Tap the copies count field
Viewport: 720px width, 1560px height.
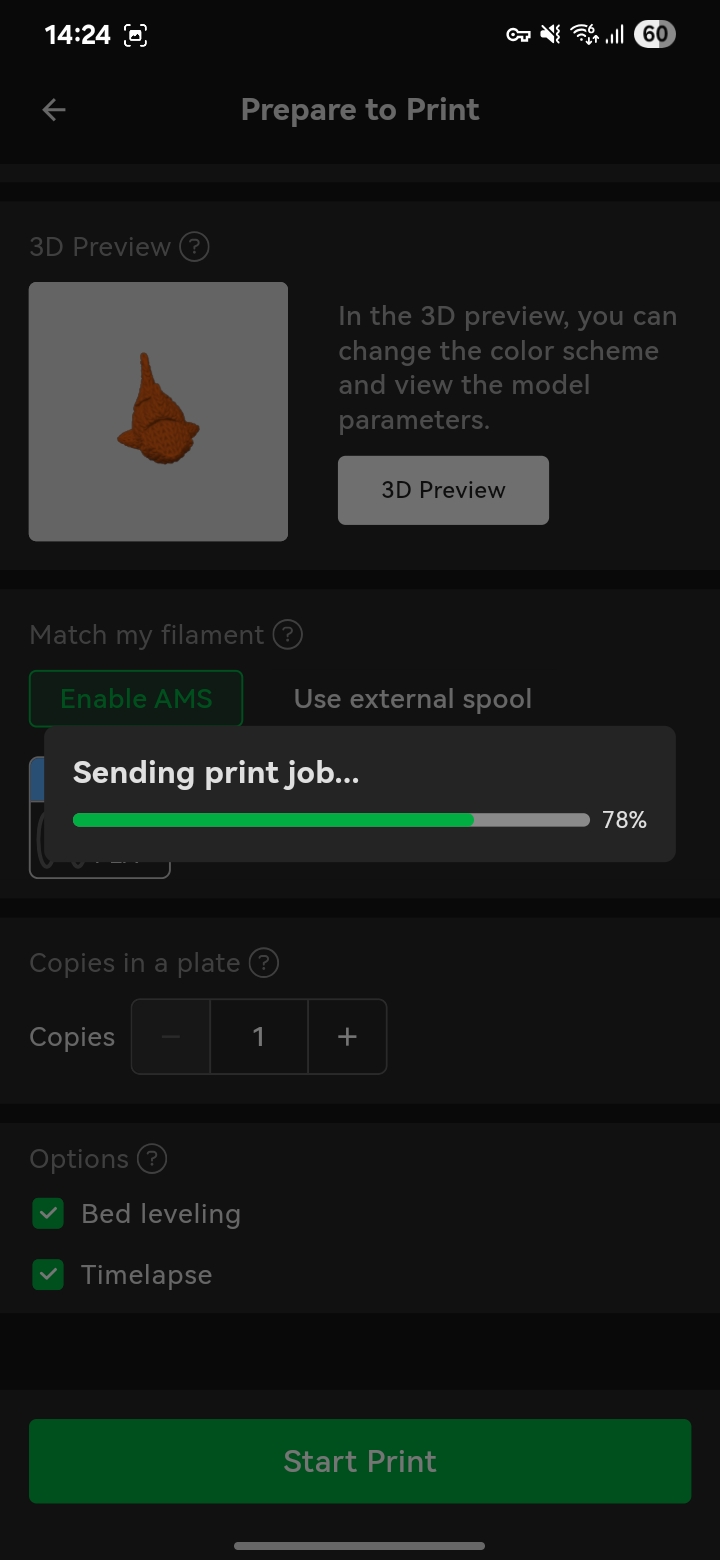pos(259,1037)
